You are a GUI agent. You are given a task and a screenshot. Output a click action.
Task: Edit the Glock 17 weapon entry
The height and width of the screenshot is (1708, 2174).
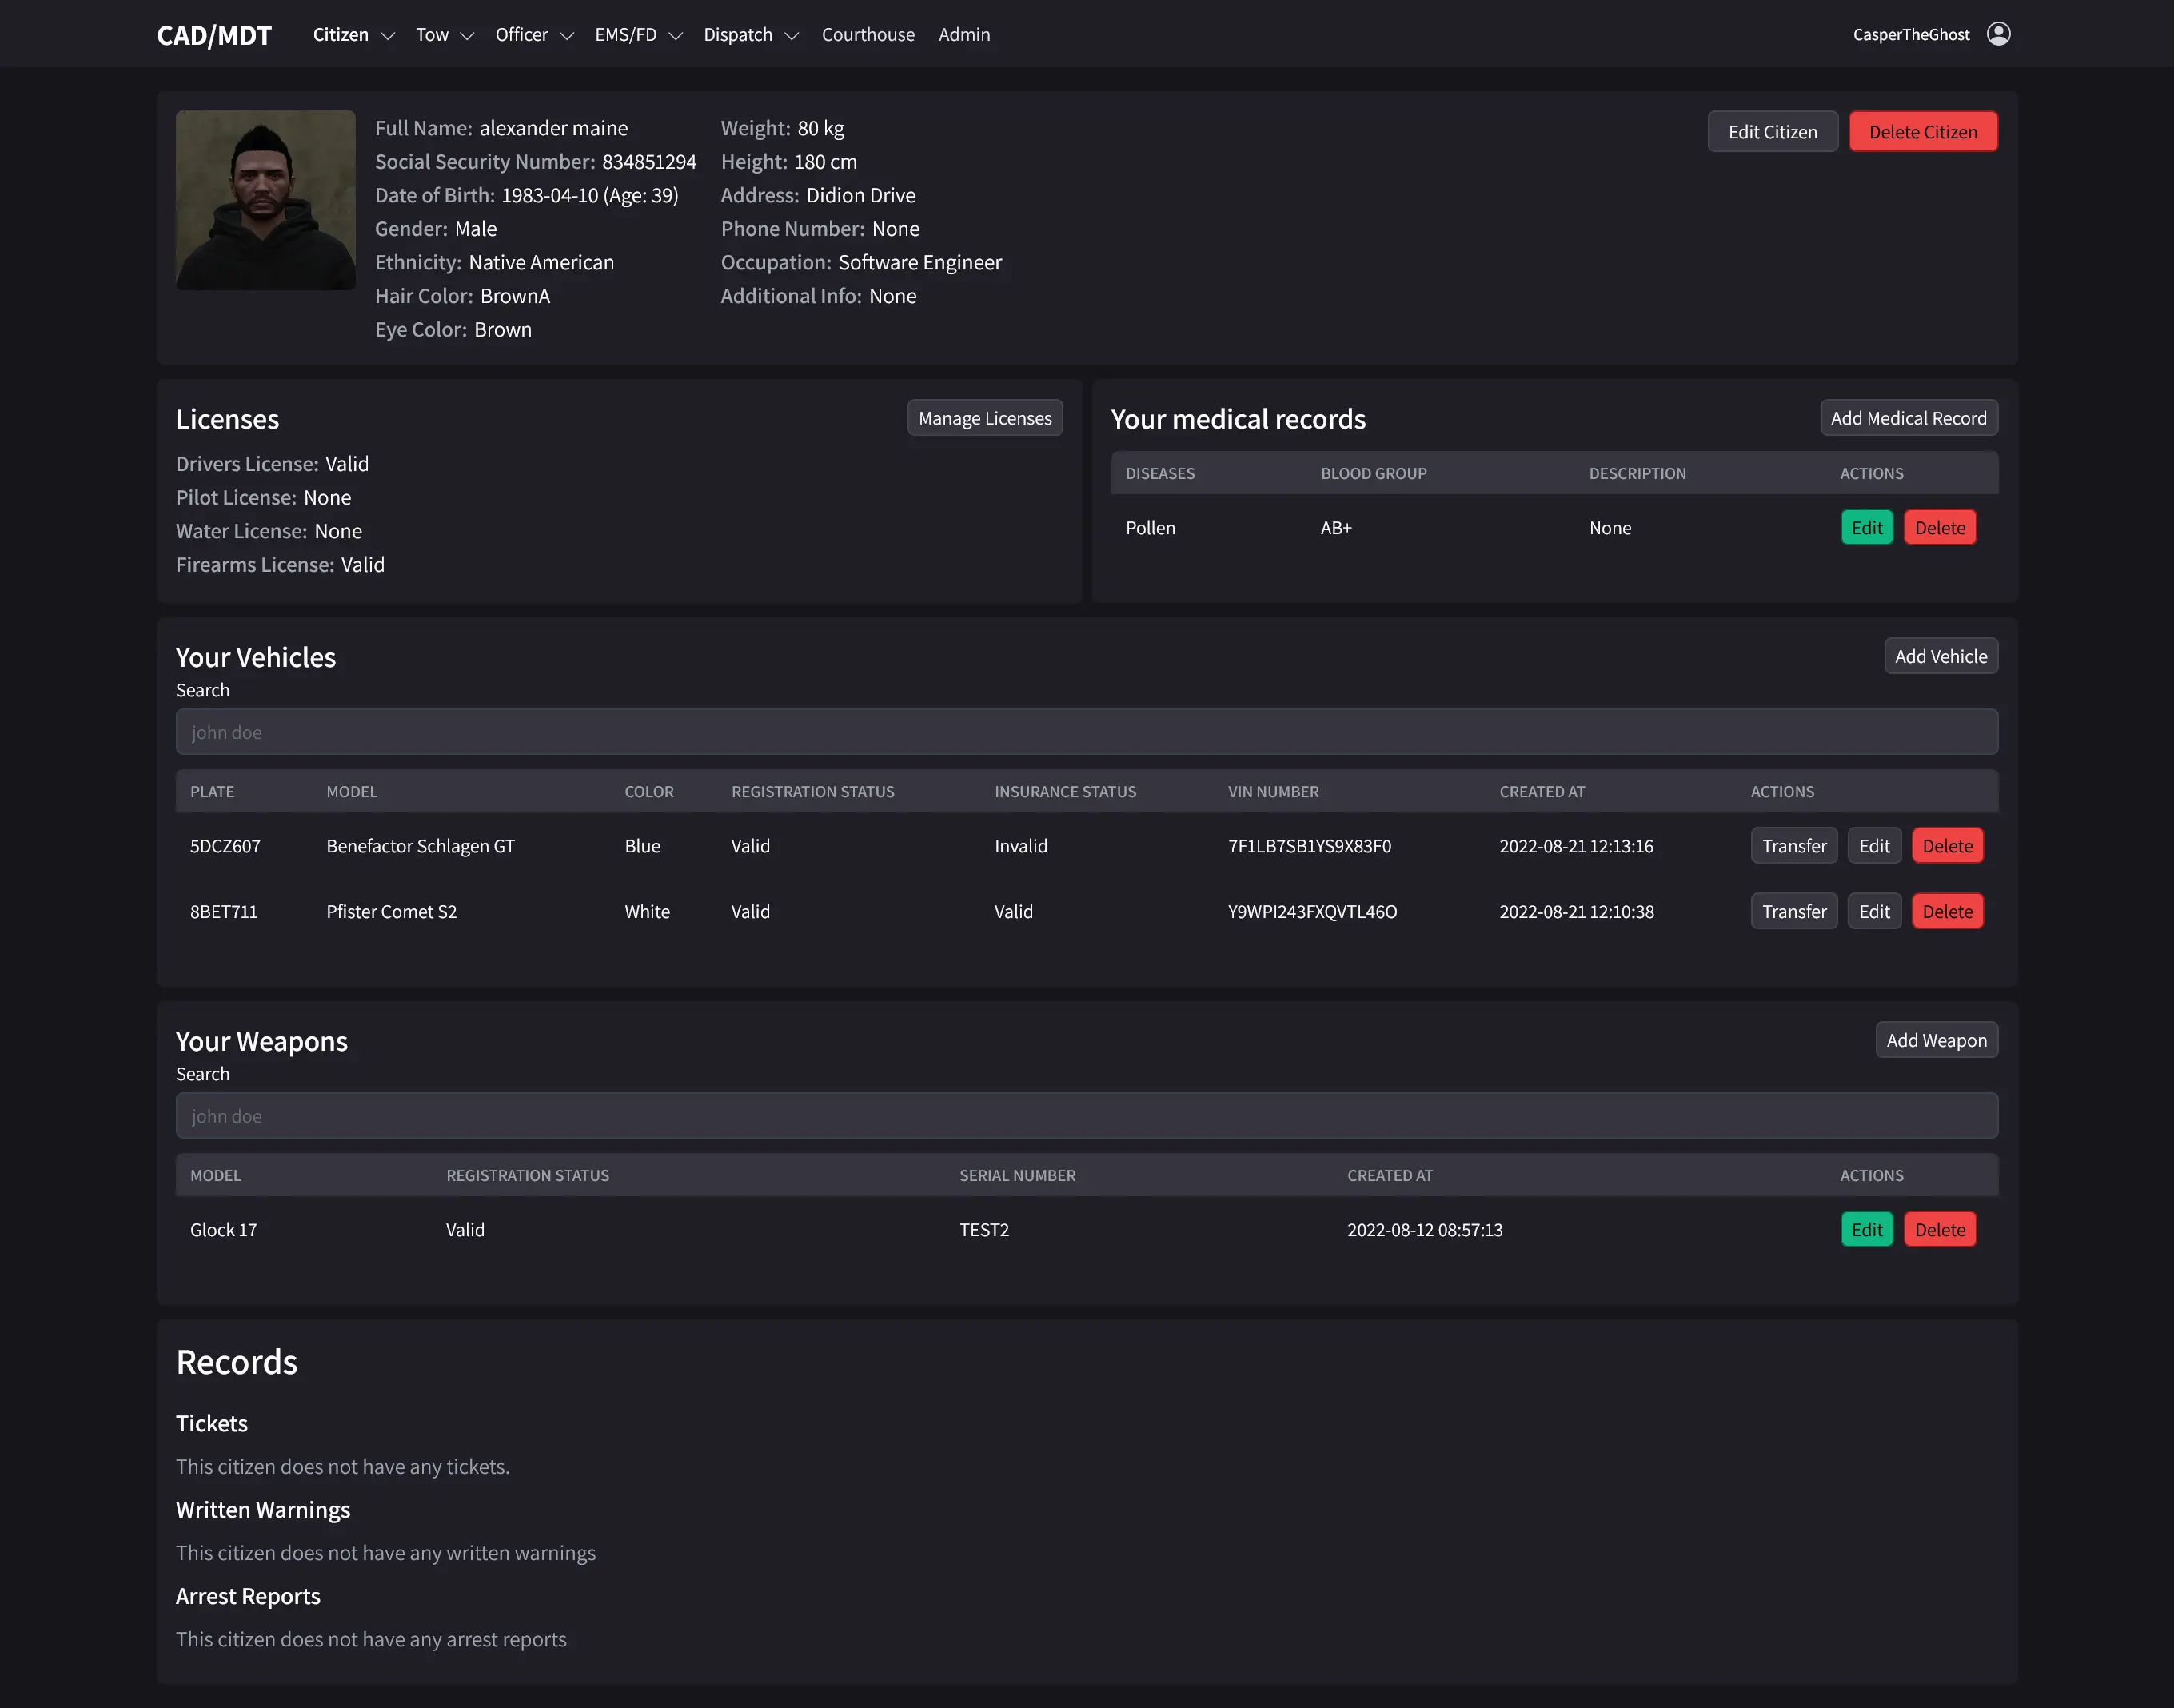(x=1866, y=1229)
